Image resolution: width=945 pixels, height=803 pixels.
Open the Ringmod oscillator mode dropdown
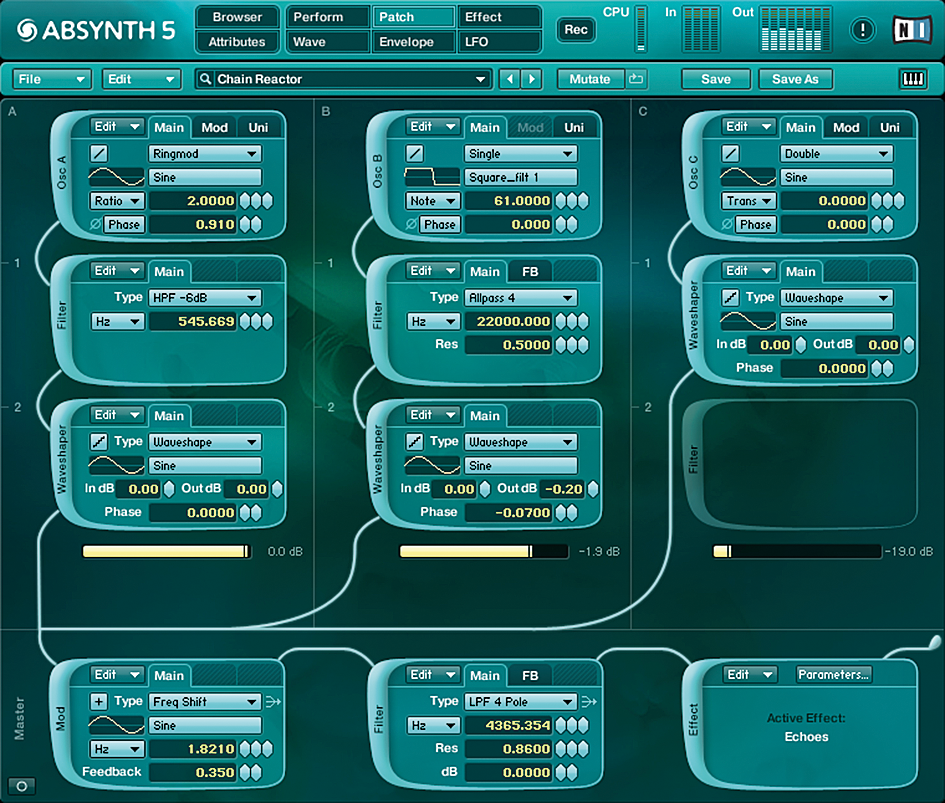click(x=204, y=153)
